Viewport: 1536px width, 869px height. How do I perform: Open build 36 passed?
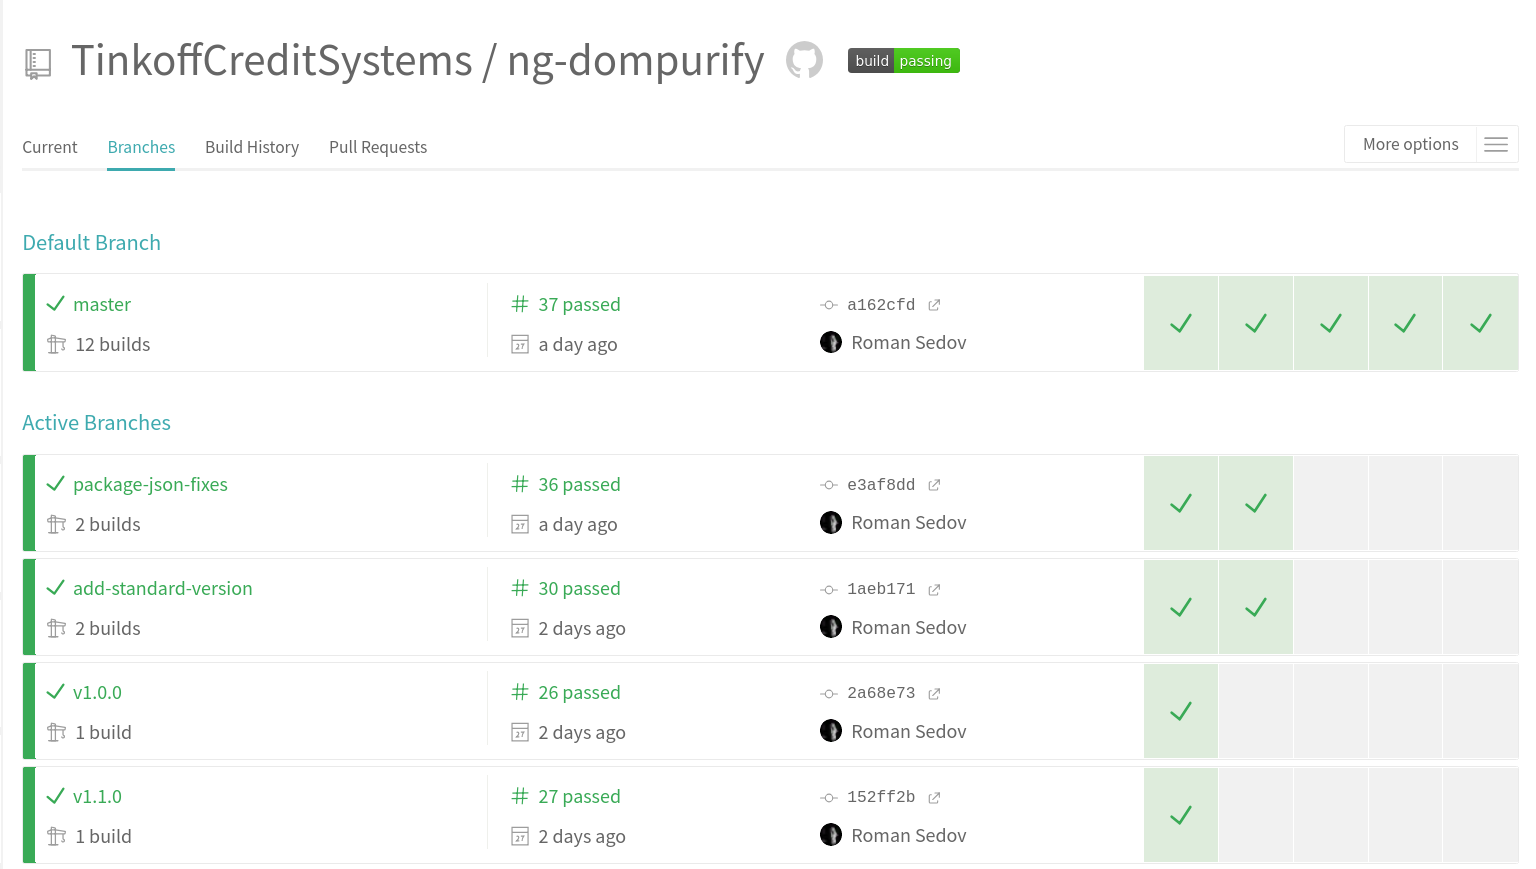point(579,484)
